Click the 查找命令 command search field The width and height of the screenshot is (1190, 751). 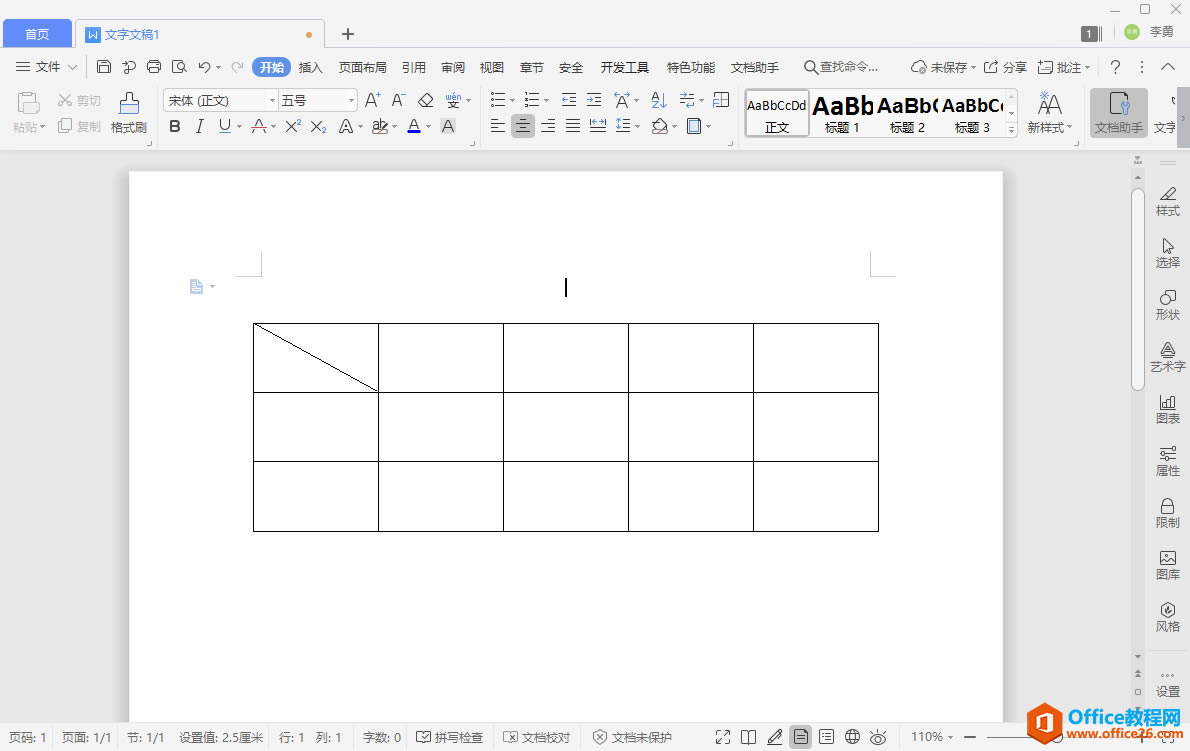point(841,68)
